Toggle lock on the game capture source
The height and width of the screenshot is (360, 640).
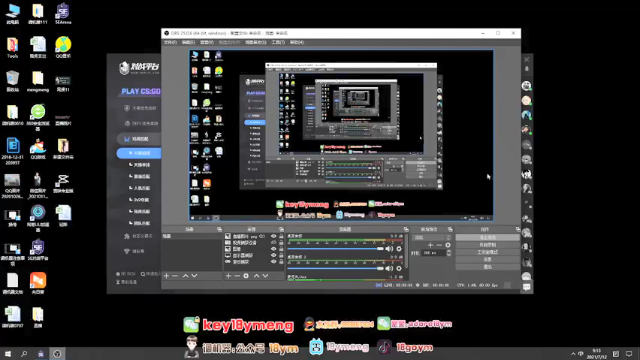281,262
